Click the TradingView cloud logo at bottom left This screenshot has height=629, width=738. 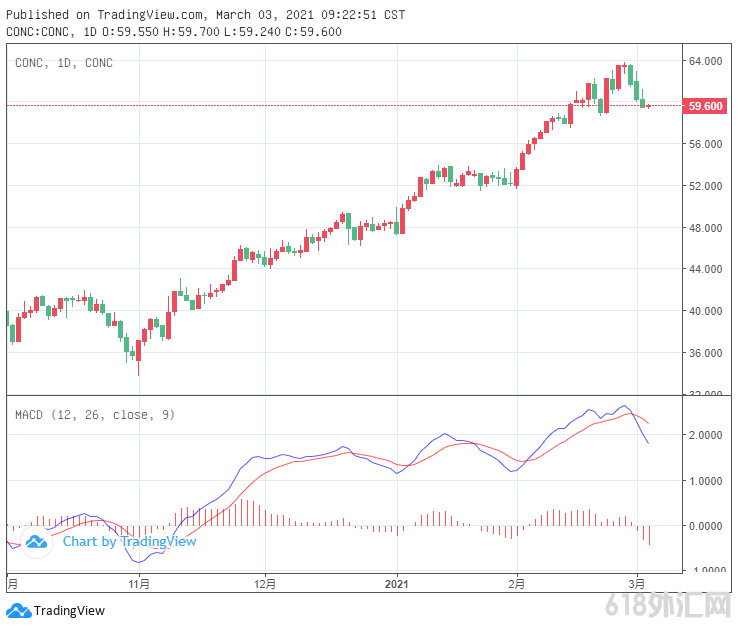coord(18,610)
